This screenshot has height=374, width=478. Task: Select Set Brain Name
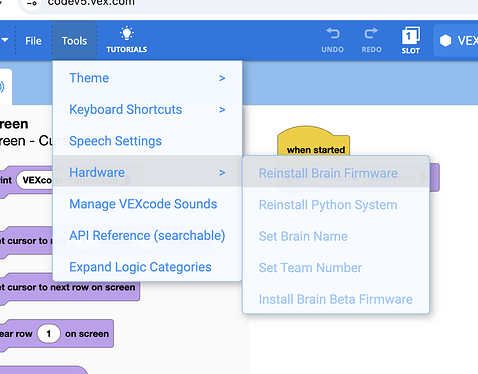coord(336,236)
